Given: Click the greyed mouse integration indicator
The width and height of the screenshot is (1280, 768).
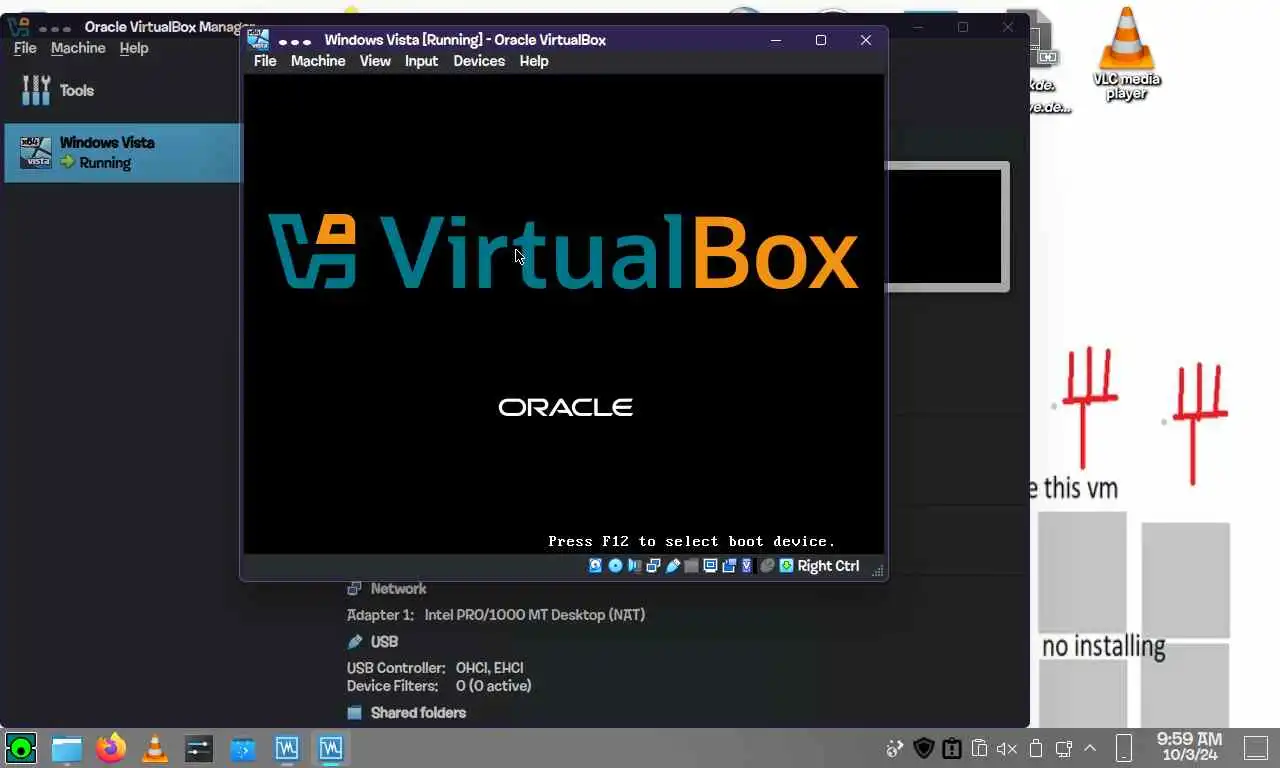Looking at the screenshot, I should 767,566.
